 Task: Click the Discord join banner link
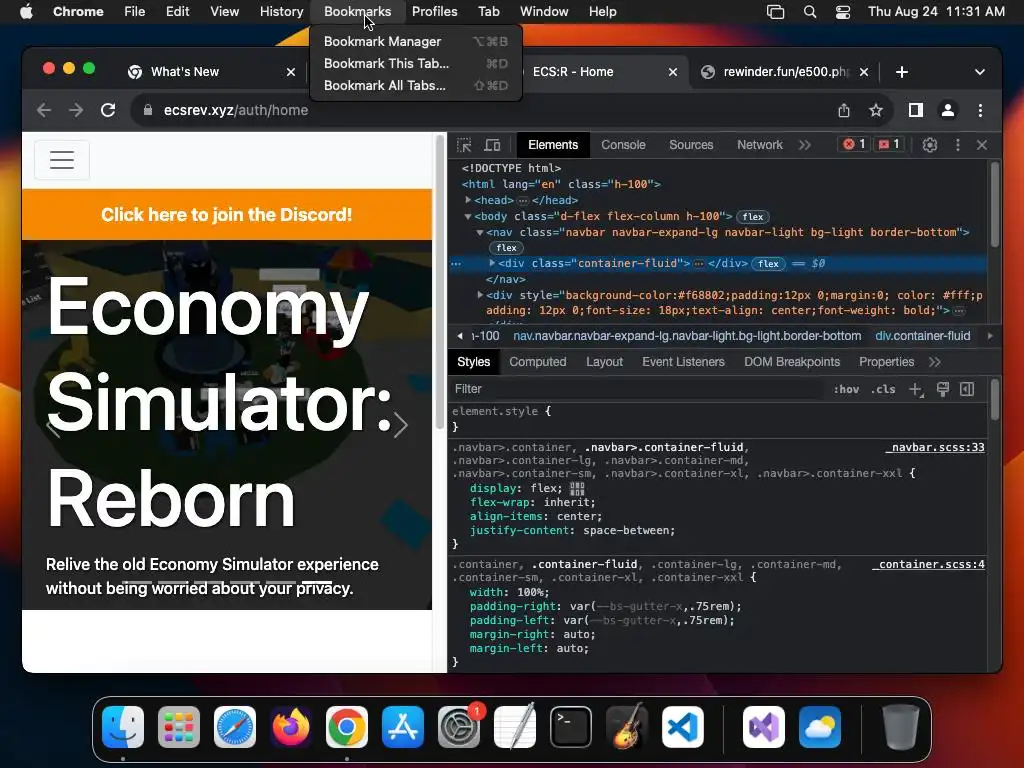pyautogui.click(x=227, y=215)
